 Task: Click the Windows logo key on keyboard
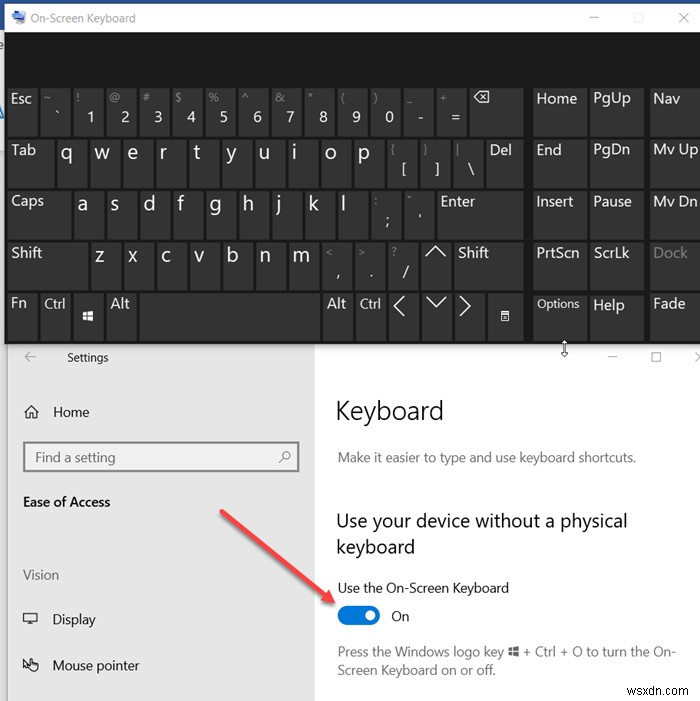(88, 316)
